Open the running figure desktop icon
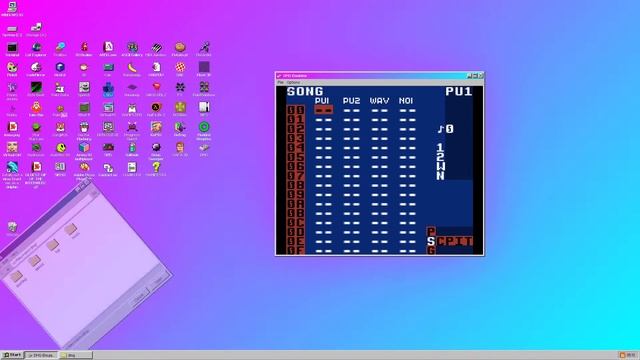Viewport: 640px width, 360px height. tap(204, 47)
